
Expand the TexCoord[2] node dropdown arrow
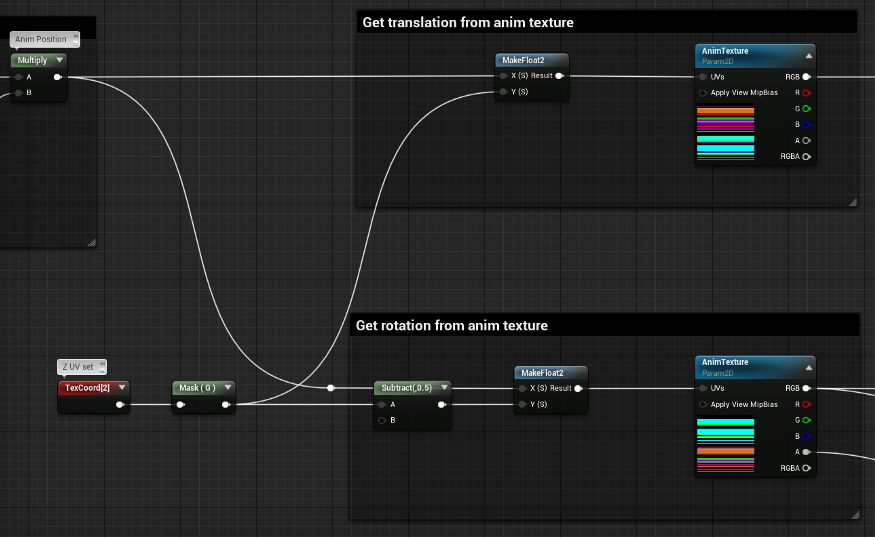click(x=122, y=387)
